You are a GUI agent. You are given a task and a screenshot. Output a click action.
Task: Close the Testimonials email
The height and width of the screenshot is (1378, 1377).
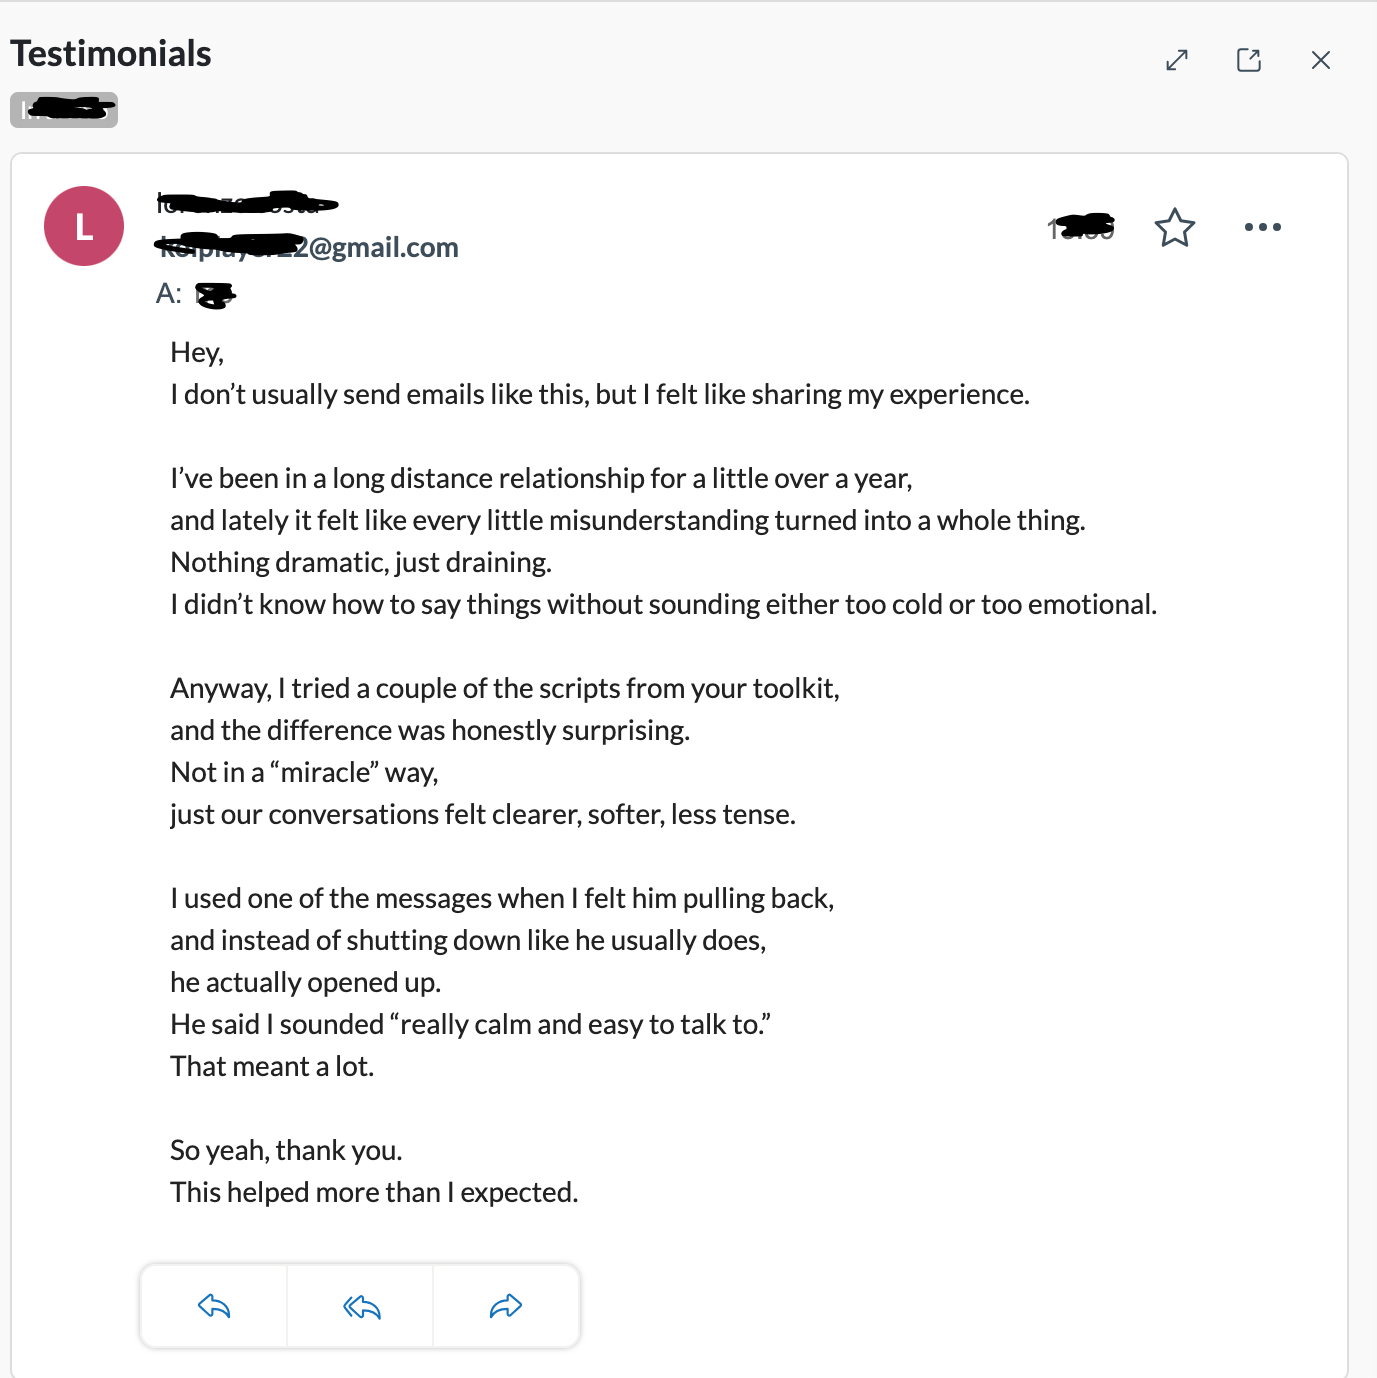(x=1321, y=60)
